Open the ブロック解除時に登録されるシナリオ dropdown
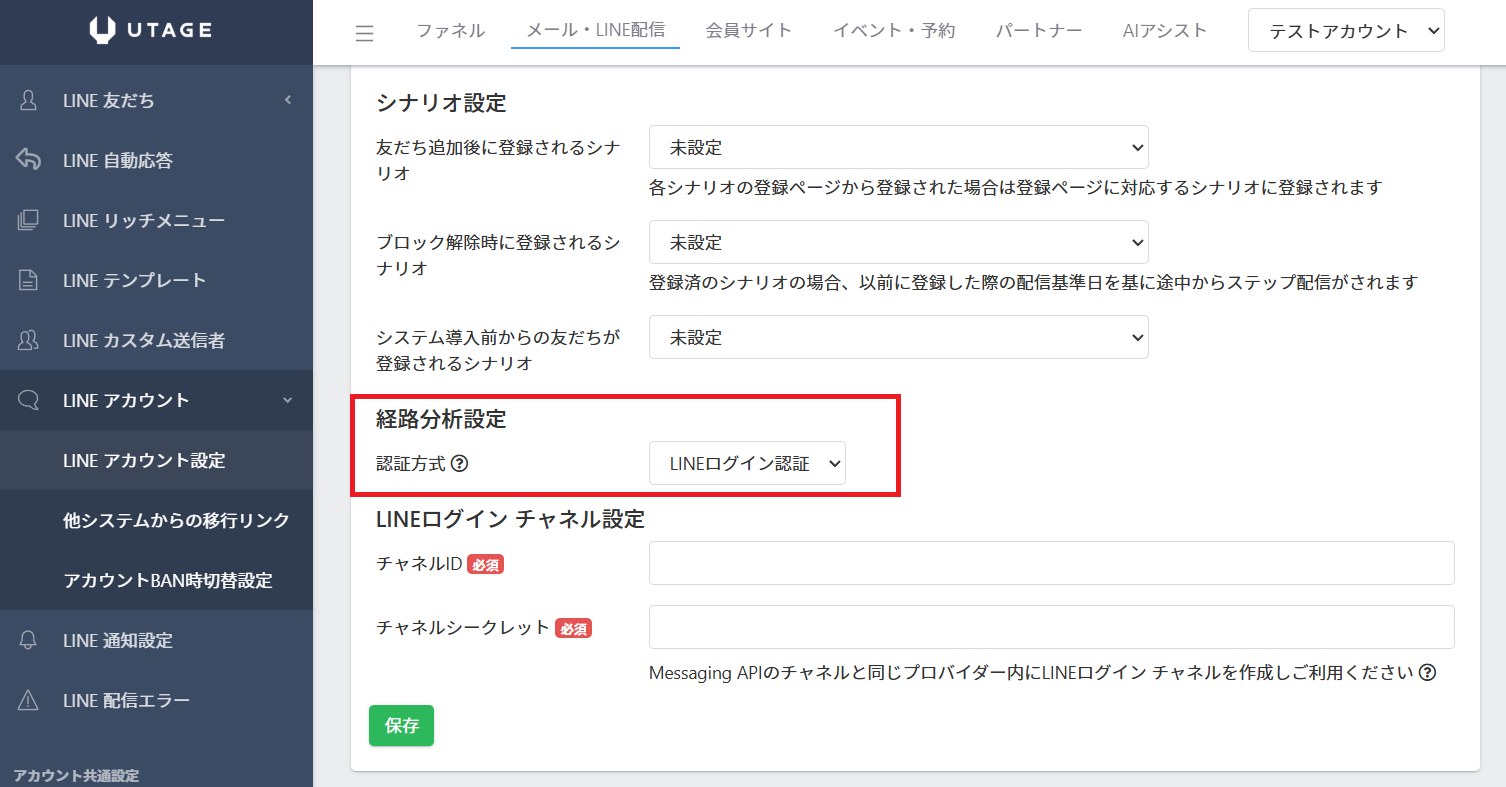Image resolution: width=1506 pixels, height=787 pixels. click(x=898, y=242)
